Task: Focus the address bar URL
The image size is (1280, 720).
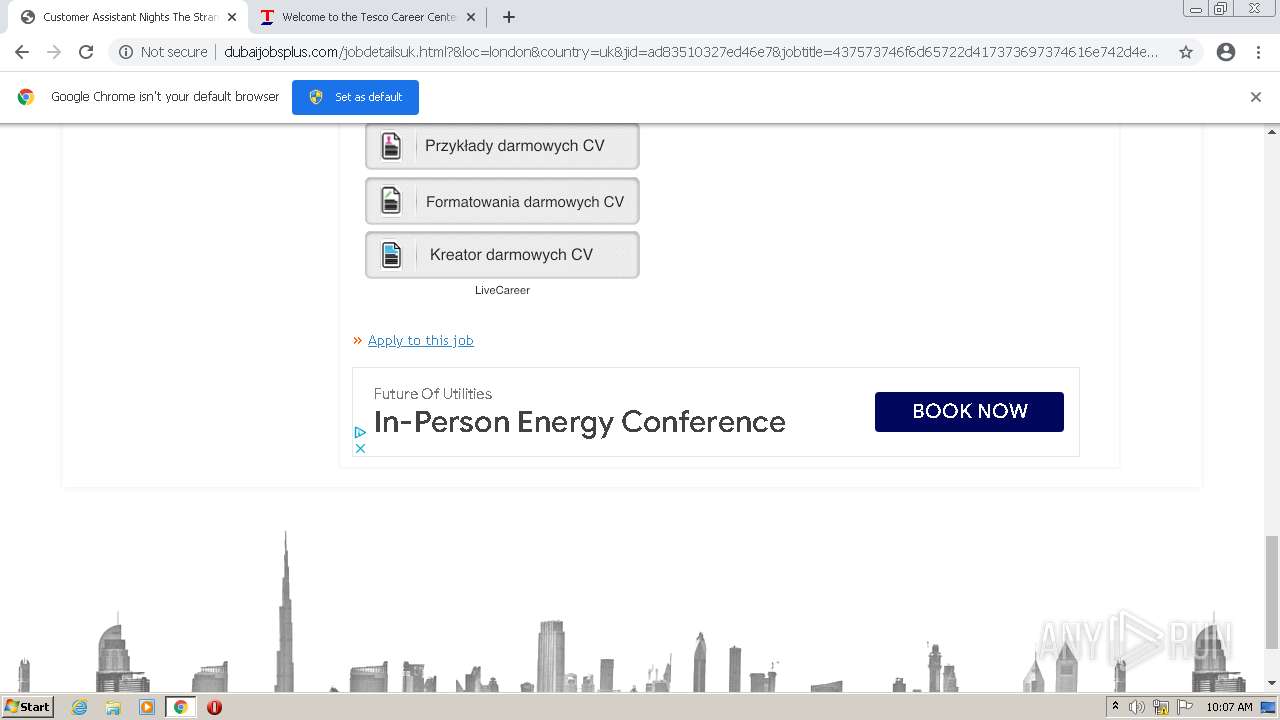Action: (690, 52)
